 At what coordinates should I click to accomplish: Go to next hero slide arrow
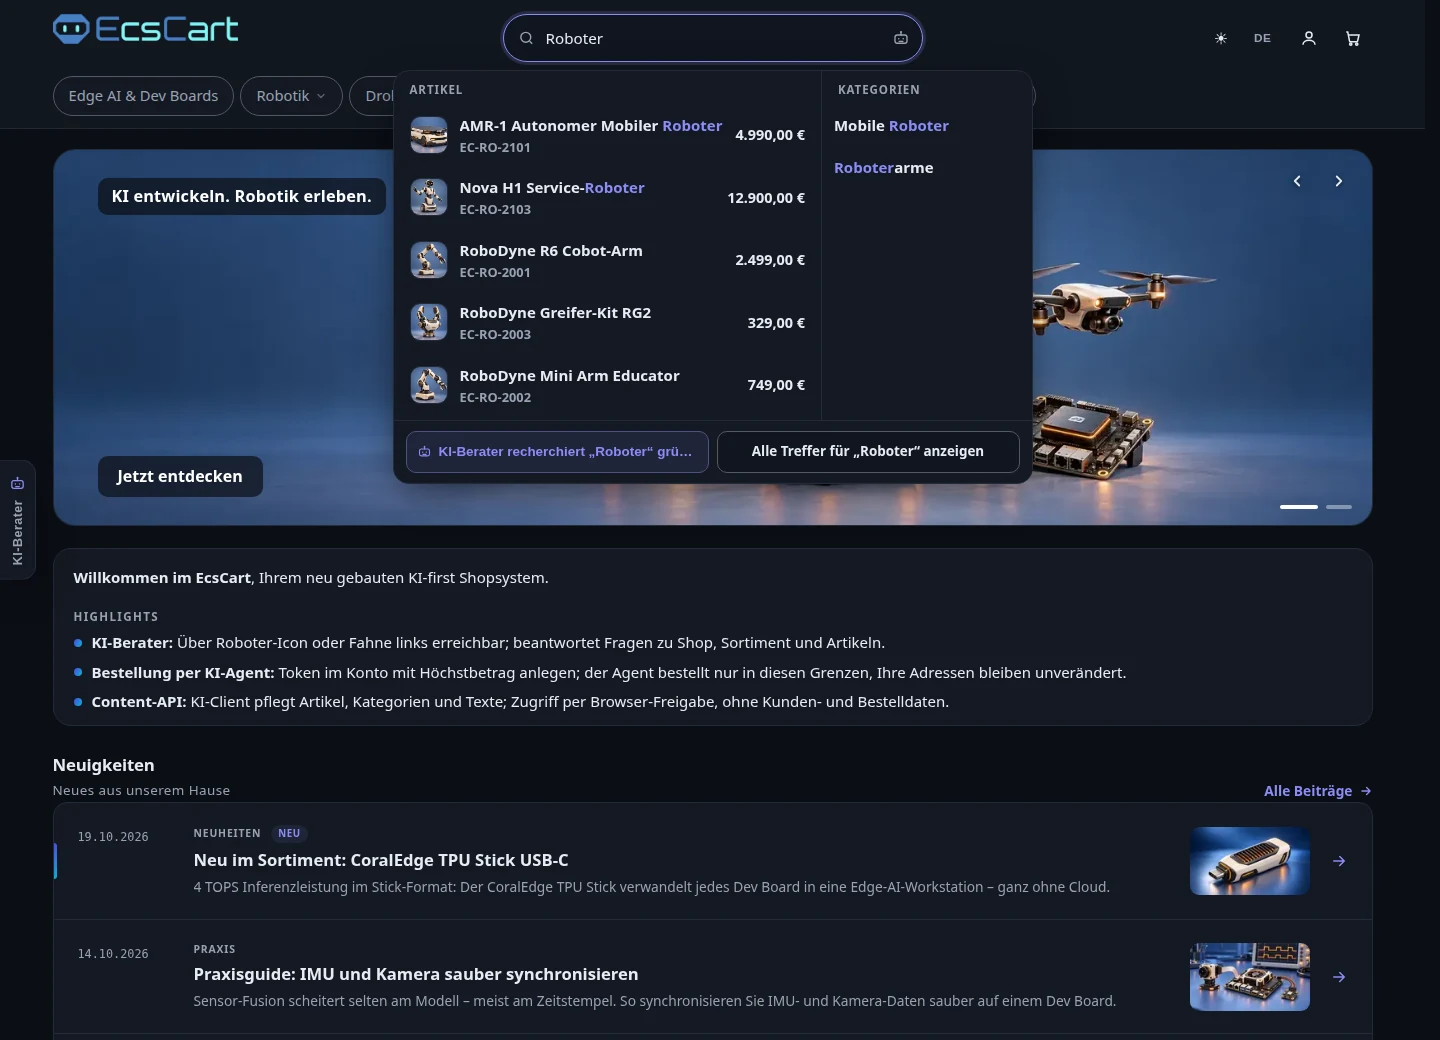click(1338, 181)
